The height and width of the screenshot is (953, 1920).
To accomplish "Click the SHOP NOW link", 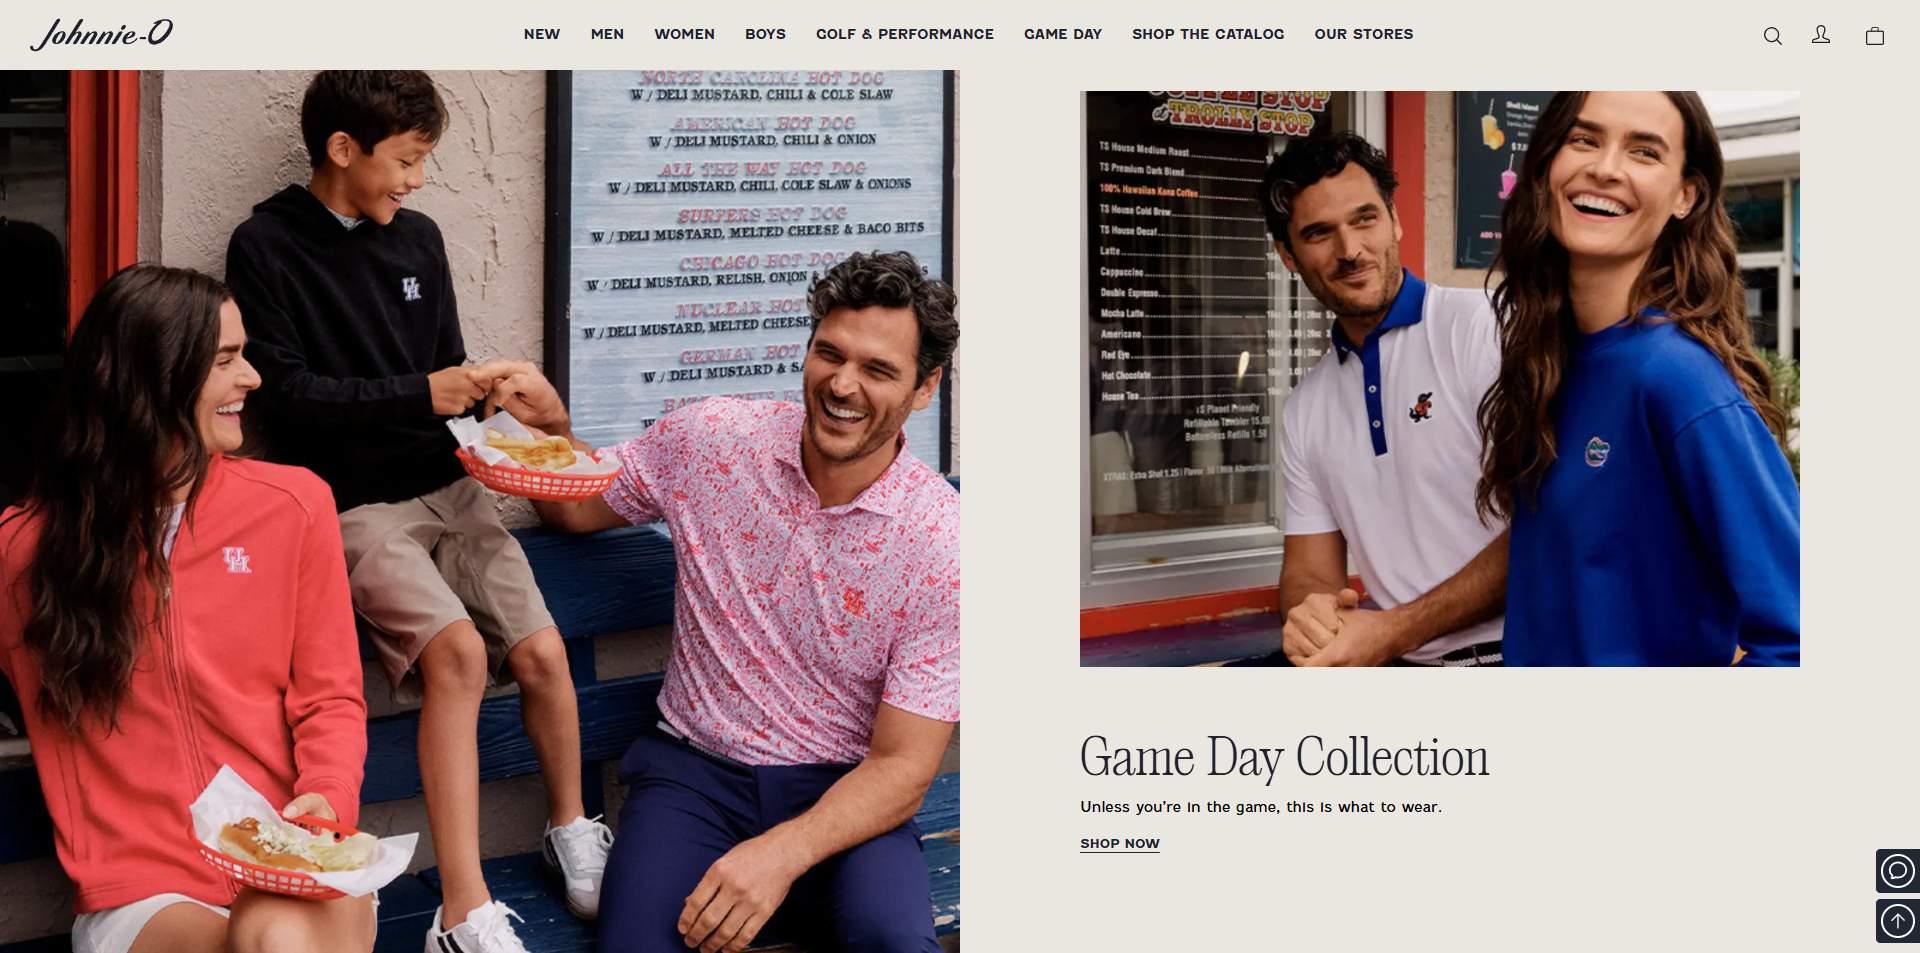I will [x=1120, y=844].
